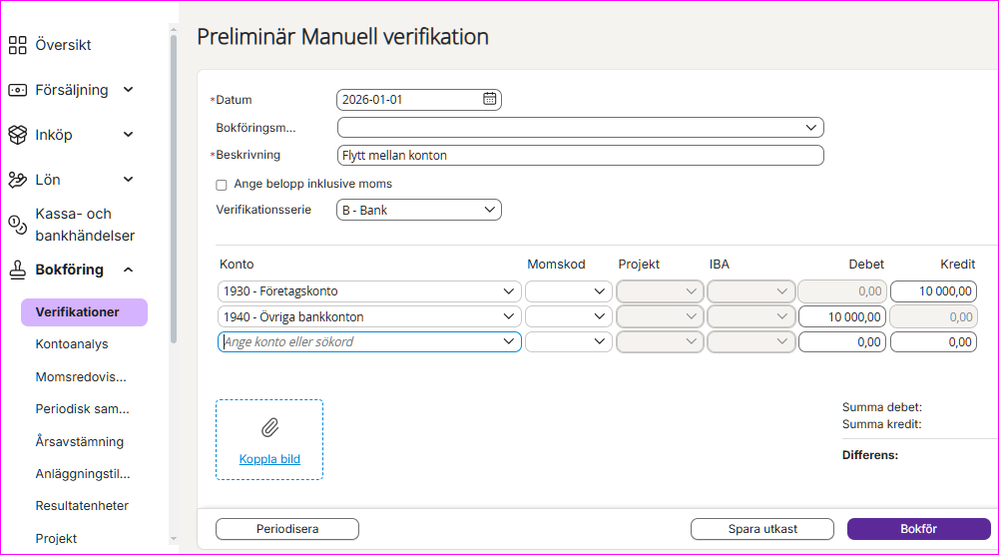The width and height of the screenshot is (999, 555).
Task: Click the sidebar vertical scrollbar
Action: (173, 189)
